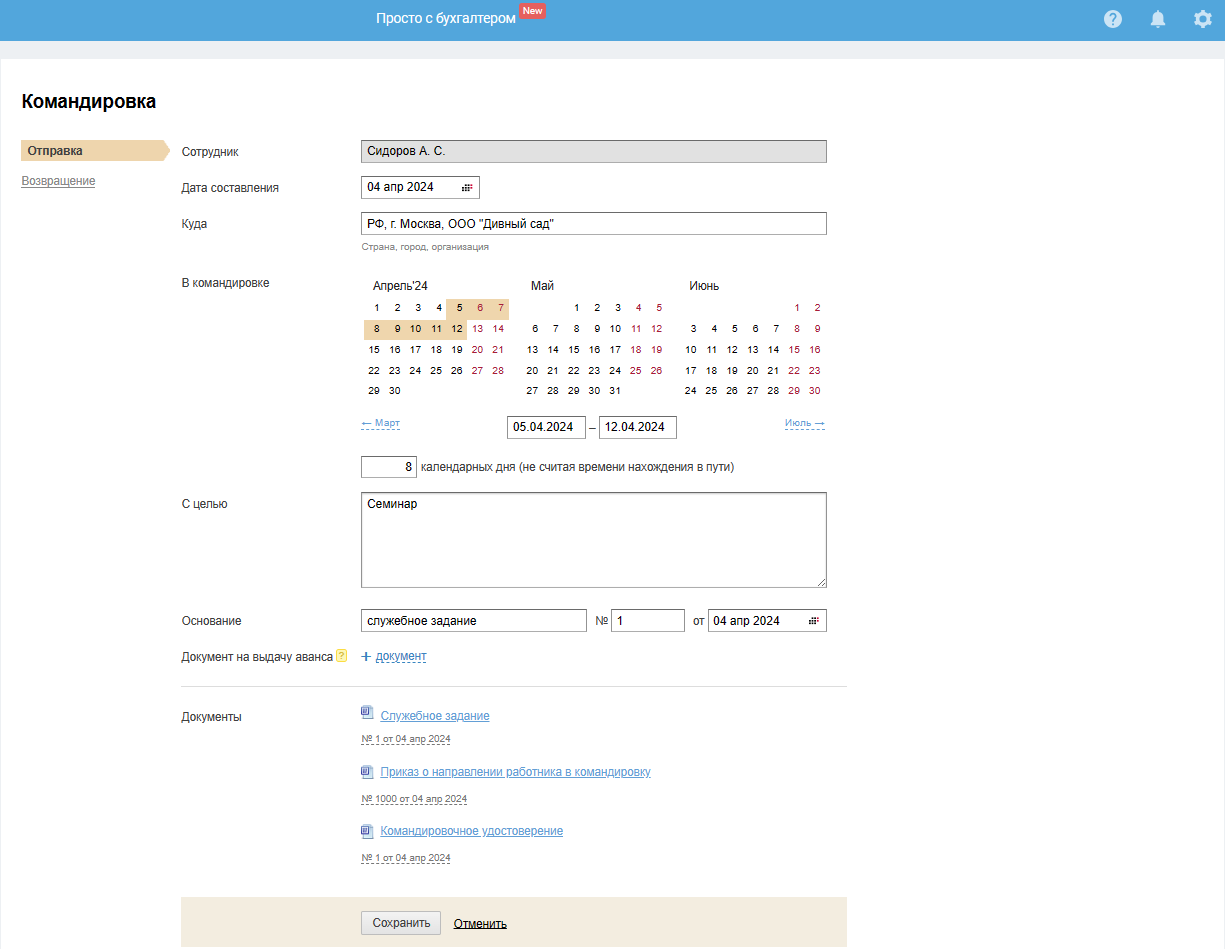
Task: Open Просто с бухгалтером menu item
Action: pos(446,19)
